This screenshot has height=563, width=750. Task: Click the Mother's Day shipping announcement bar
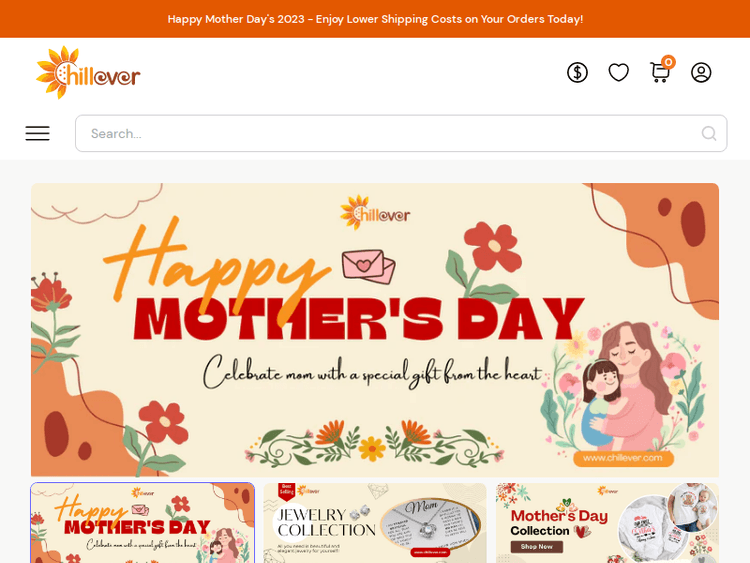375,19
